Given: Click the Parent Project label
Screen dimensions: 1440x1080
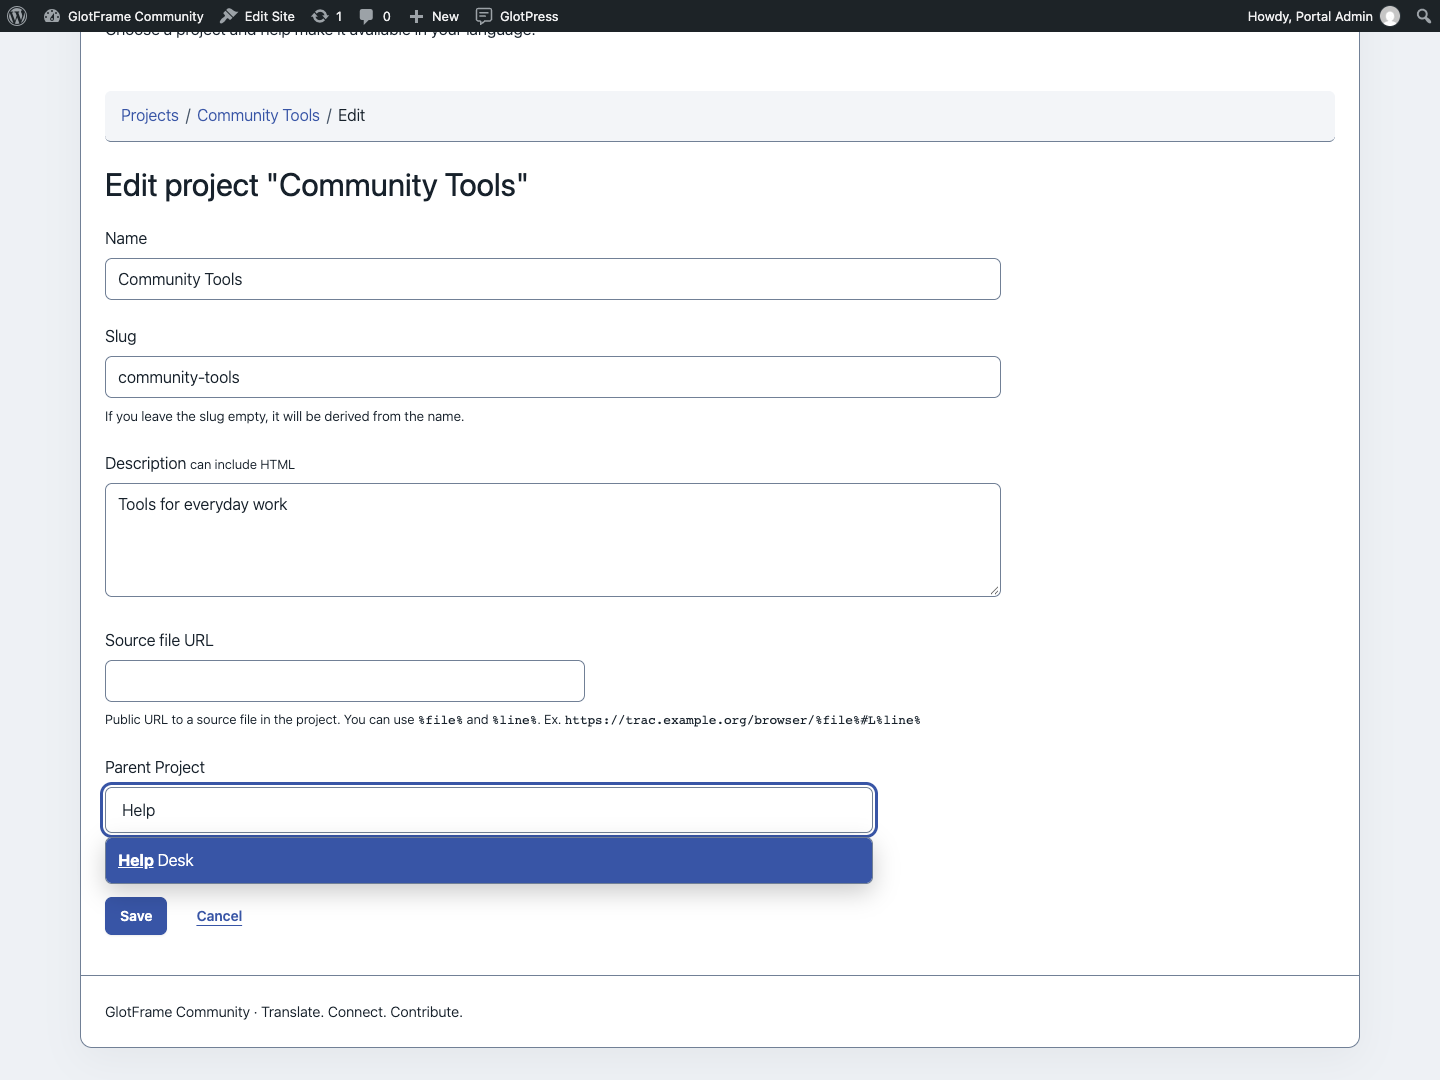Looking at the screenshot, I should tap(155, 767).
